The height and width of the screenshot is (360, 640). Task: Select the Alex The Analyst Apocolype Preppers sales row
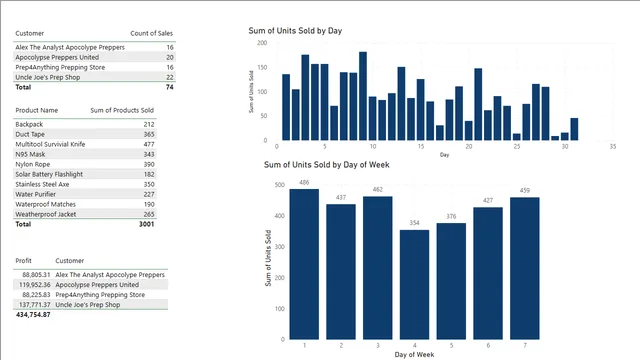tap(94, 47)
